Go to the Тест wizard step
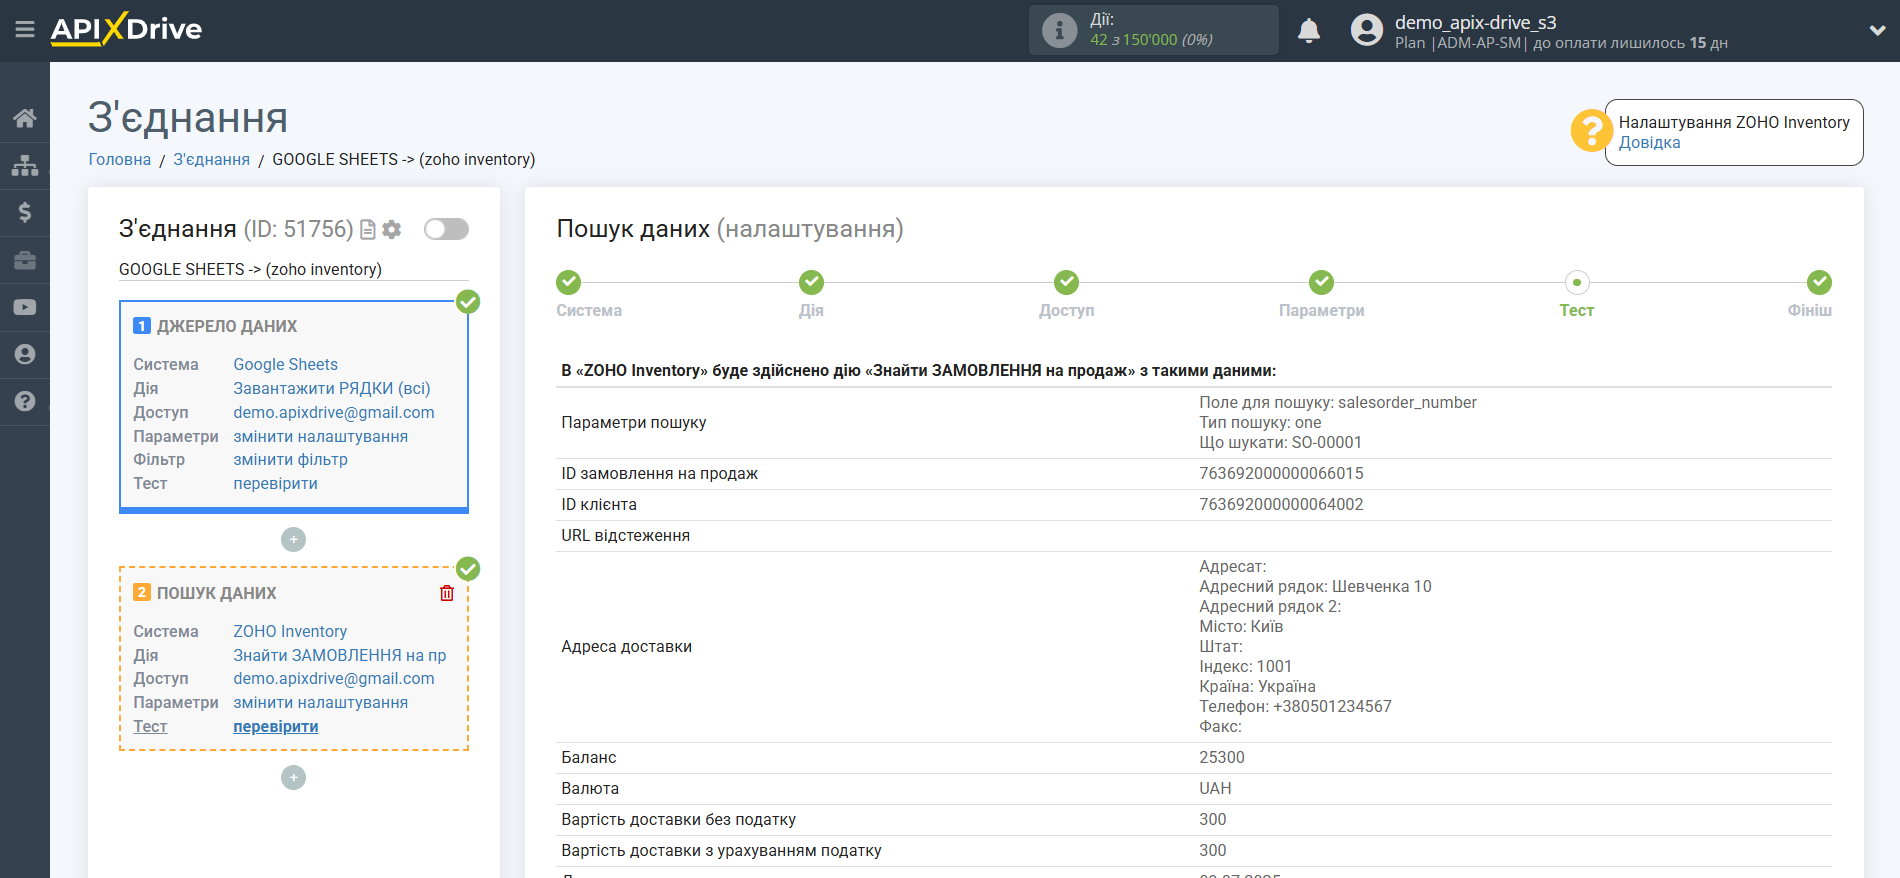1900x878 pixels. click(x=1577, y=282)
